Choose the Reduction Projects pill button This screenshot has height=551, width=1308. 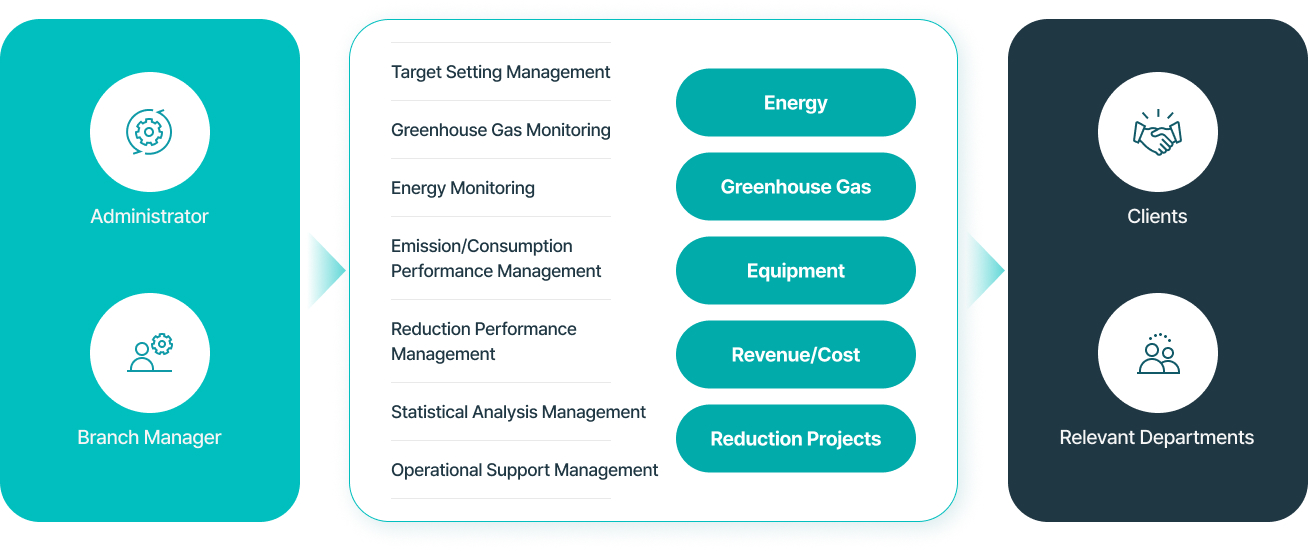pyautogui.click(x=795, y=439)
